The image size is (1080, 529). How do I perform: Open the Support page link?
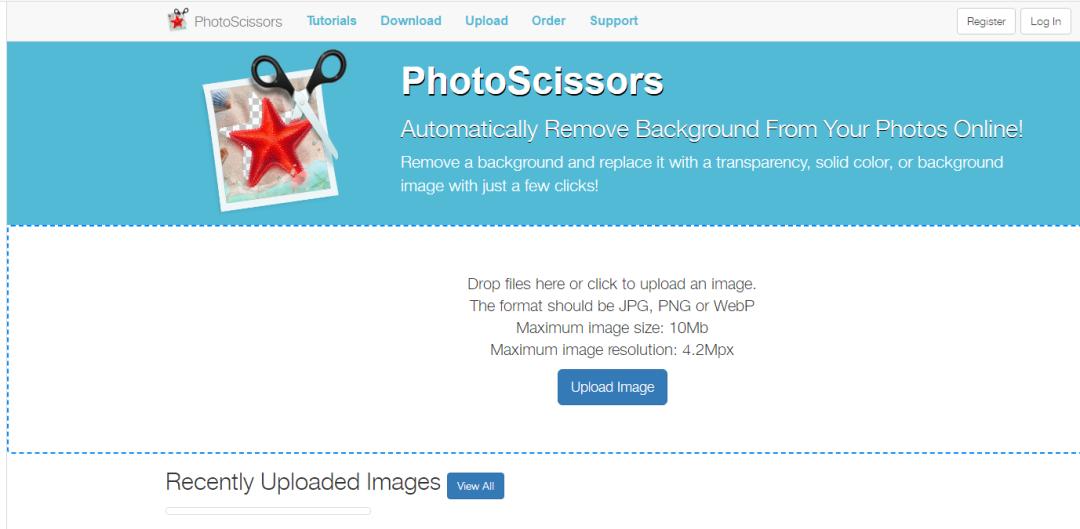[614, 21]
